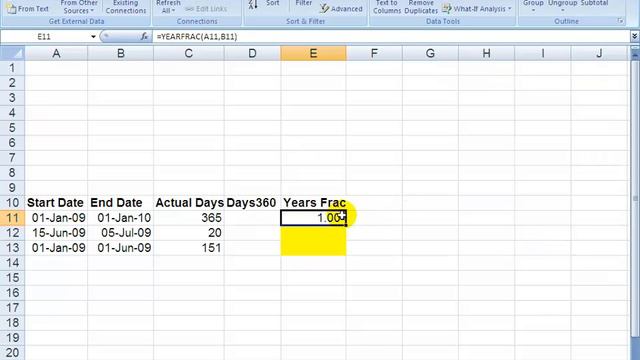Click the Actual Days header cell
The height and width of the screenshot is (360, 640).
point(189,203)
